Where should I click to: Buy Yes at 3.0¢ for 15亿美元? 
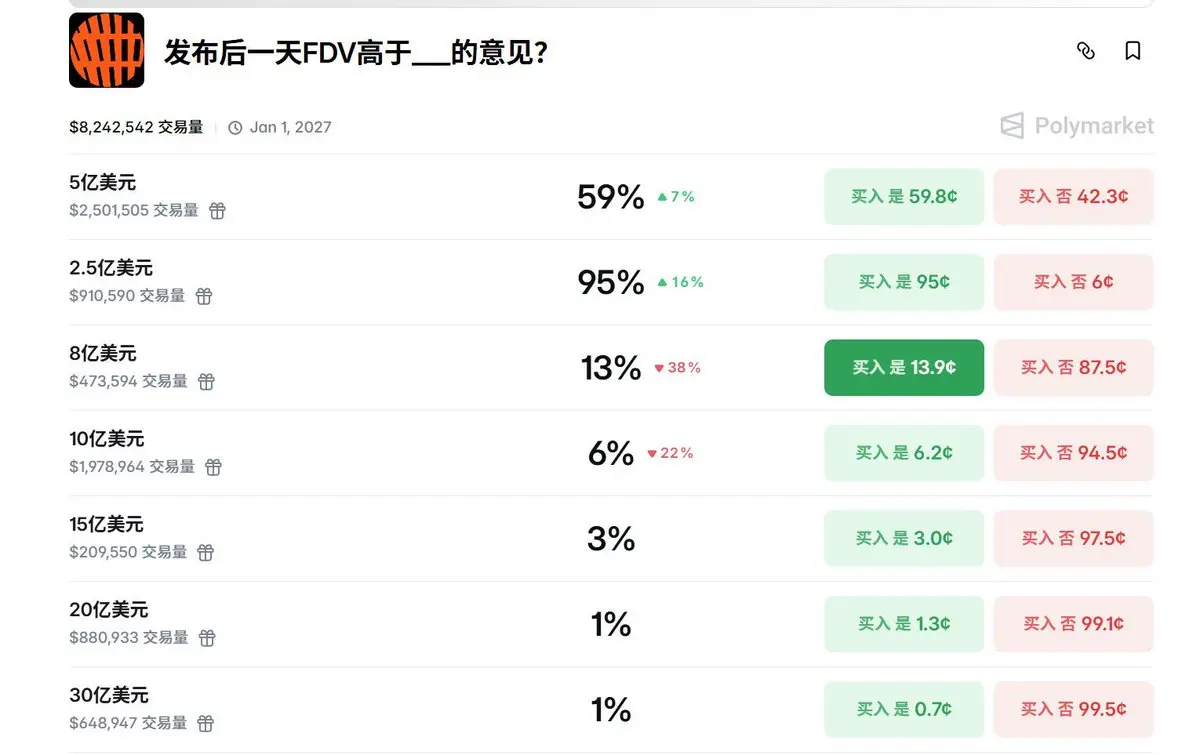[x=903, y=539]
